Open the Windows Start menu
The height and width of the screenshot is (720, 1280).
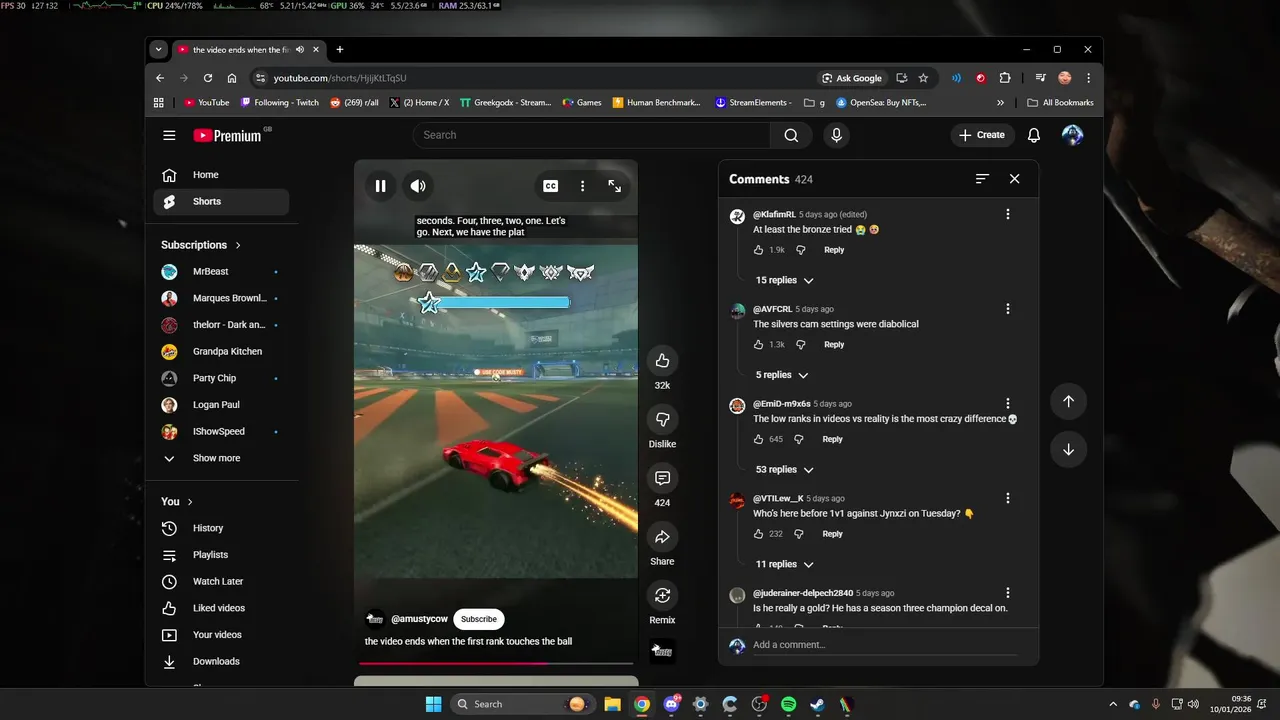433,704
